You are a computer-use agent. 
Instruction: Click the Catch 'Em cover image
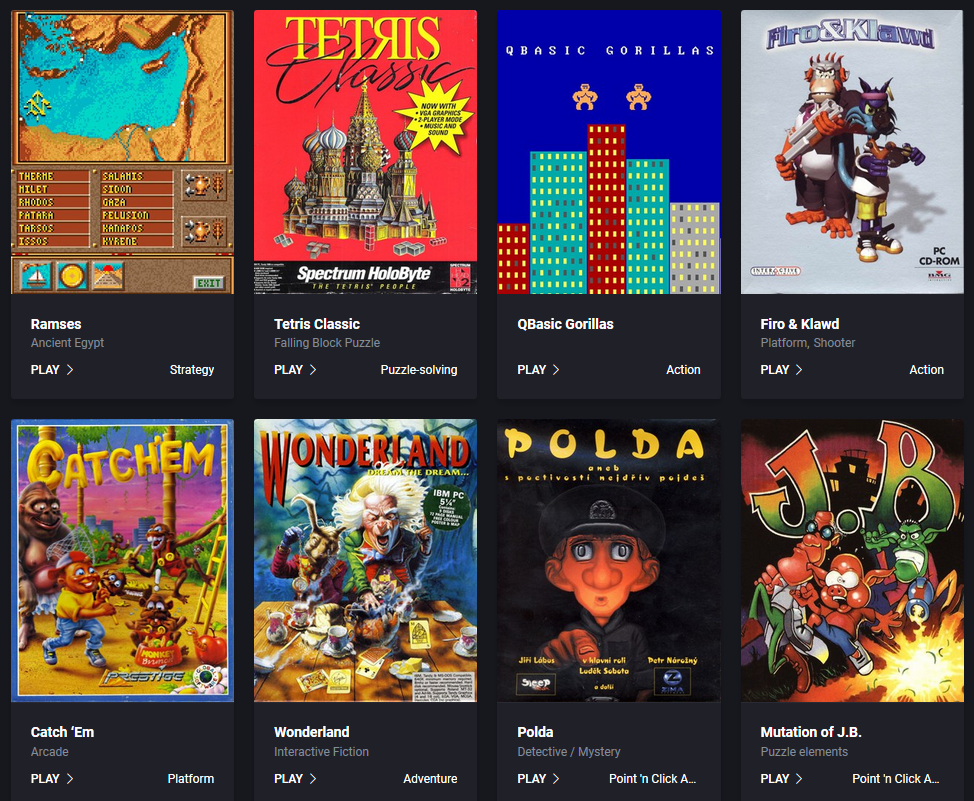click(122, 561)
